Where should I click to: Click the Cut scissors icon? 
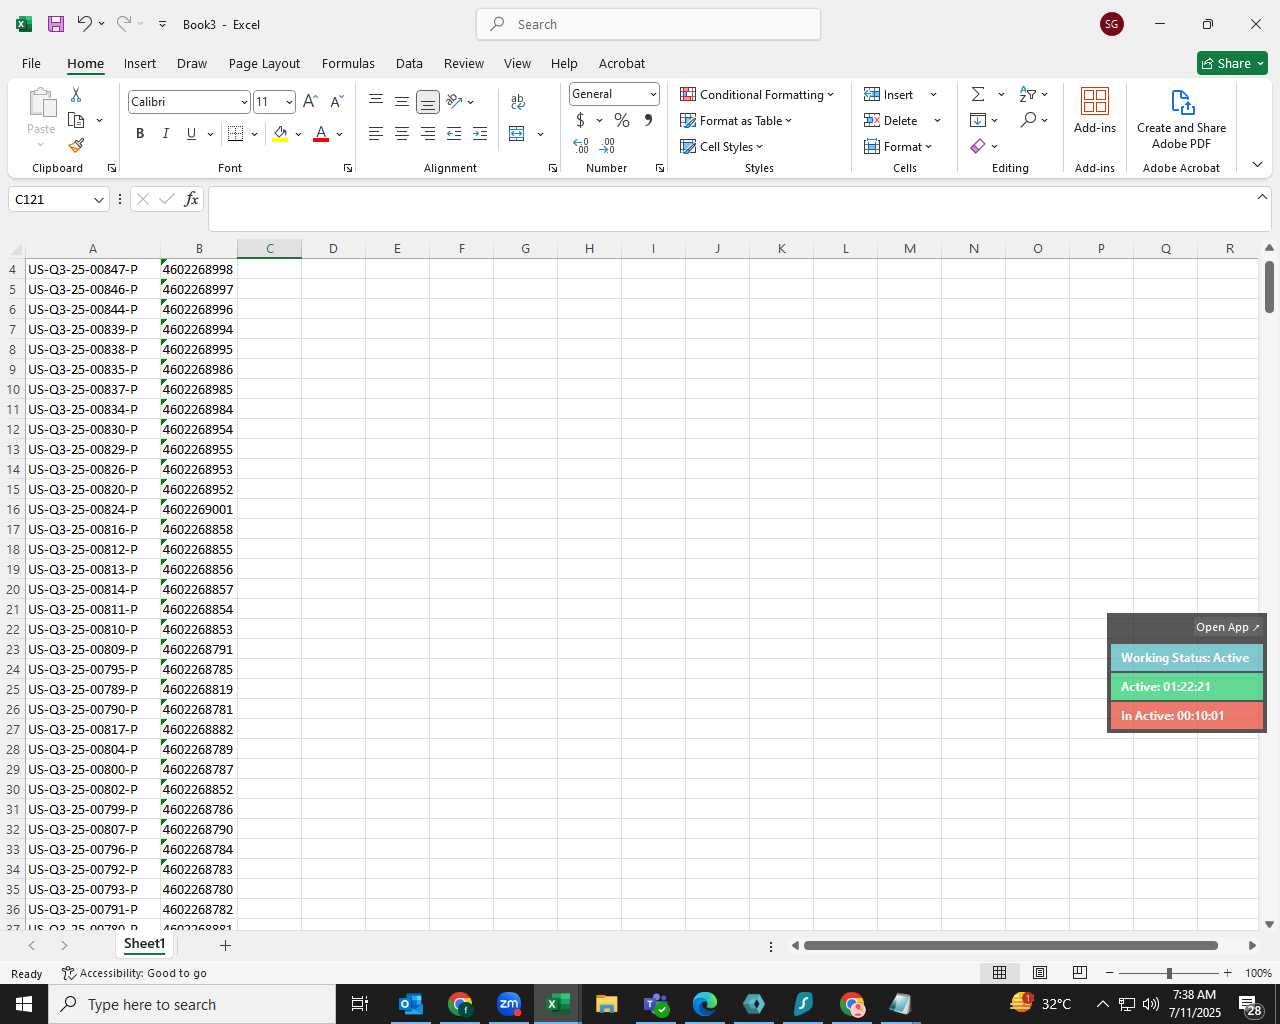click(76, 94)
